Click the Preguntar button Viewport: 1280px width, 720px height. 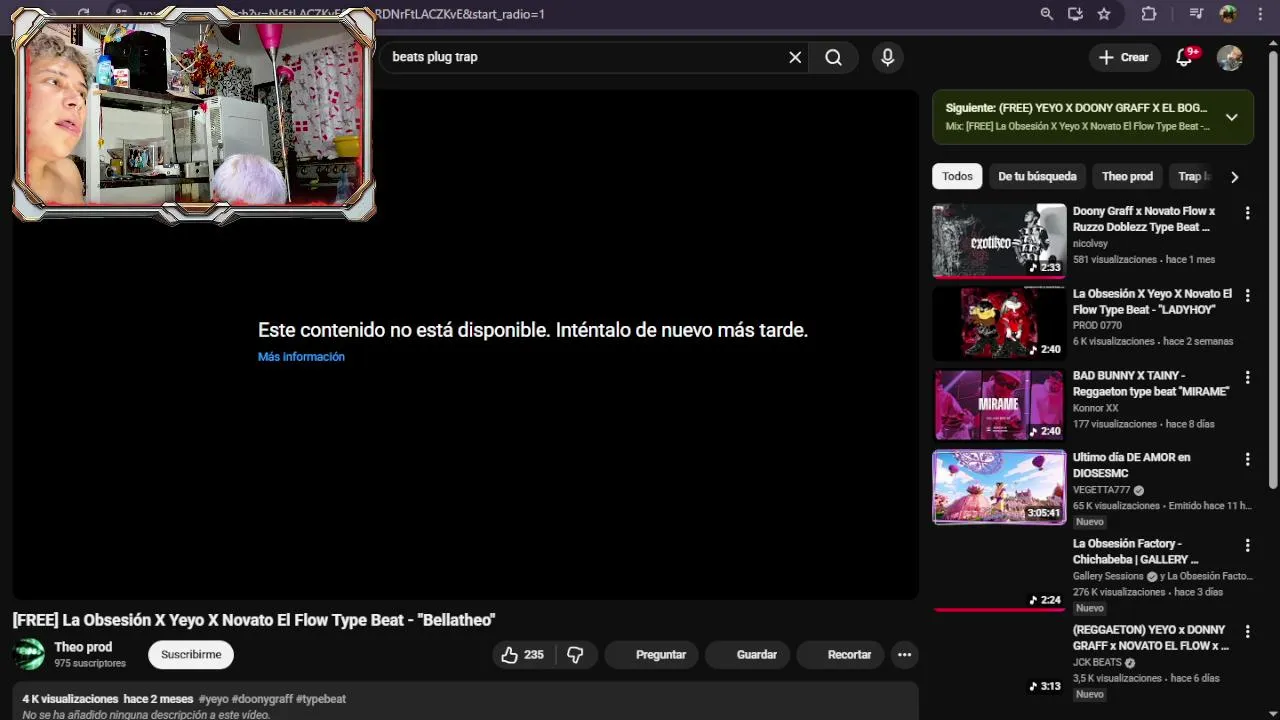(651, 654)
